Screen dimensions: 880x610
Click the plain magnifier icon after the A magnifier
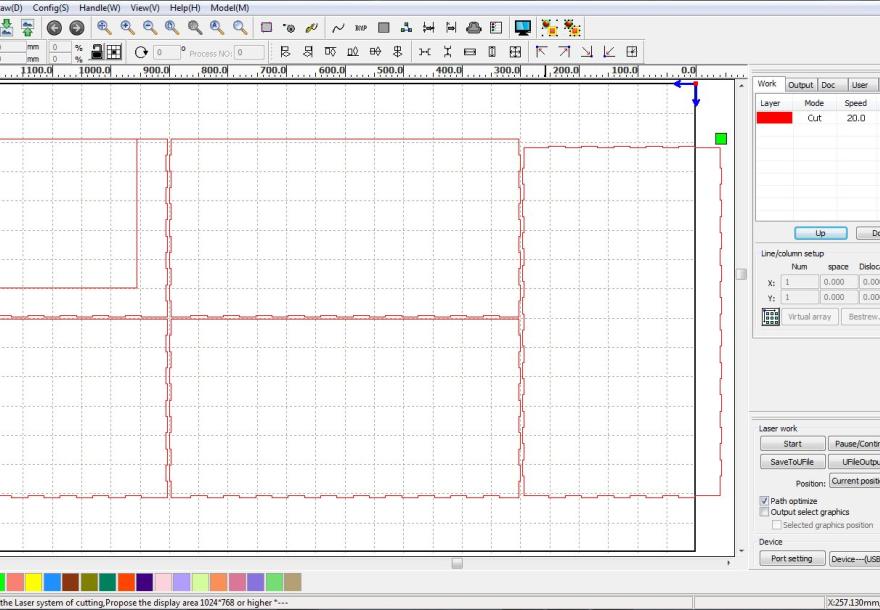pyautogui.click(x=240, y=27)
